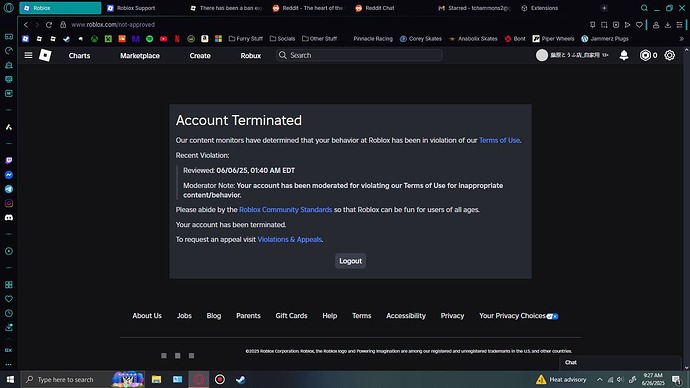Open the Roblox notifications bell

pos(624,55)
